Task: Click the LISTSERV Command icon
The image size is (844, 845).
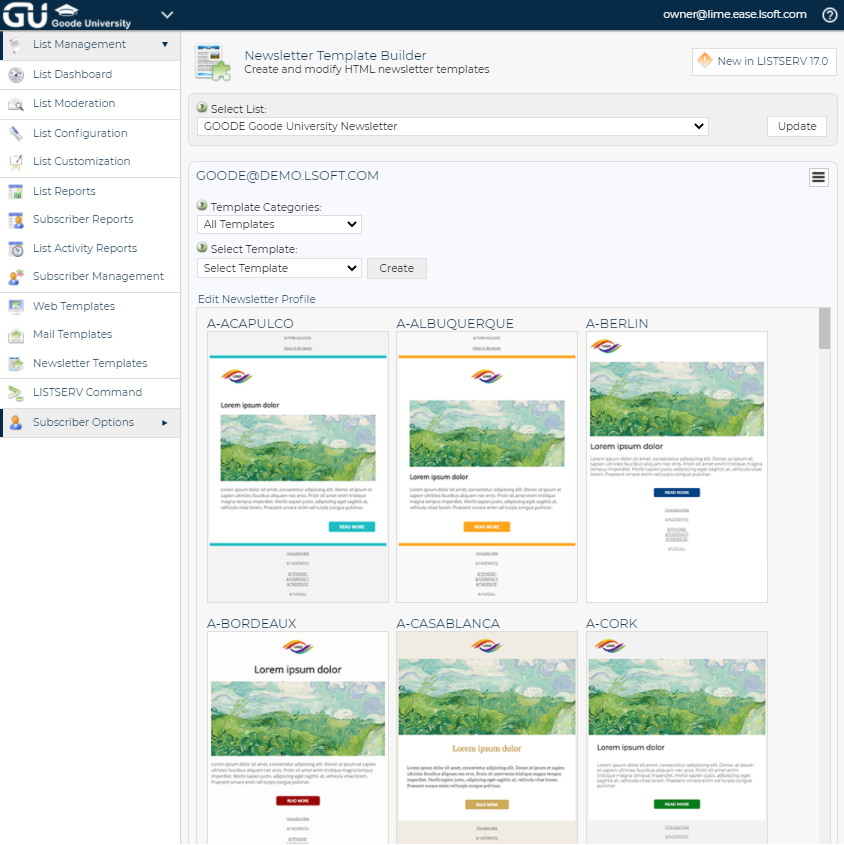Action: coord(15,393)
